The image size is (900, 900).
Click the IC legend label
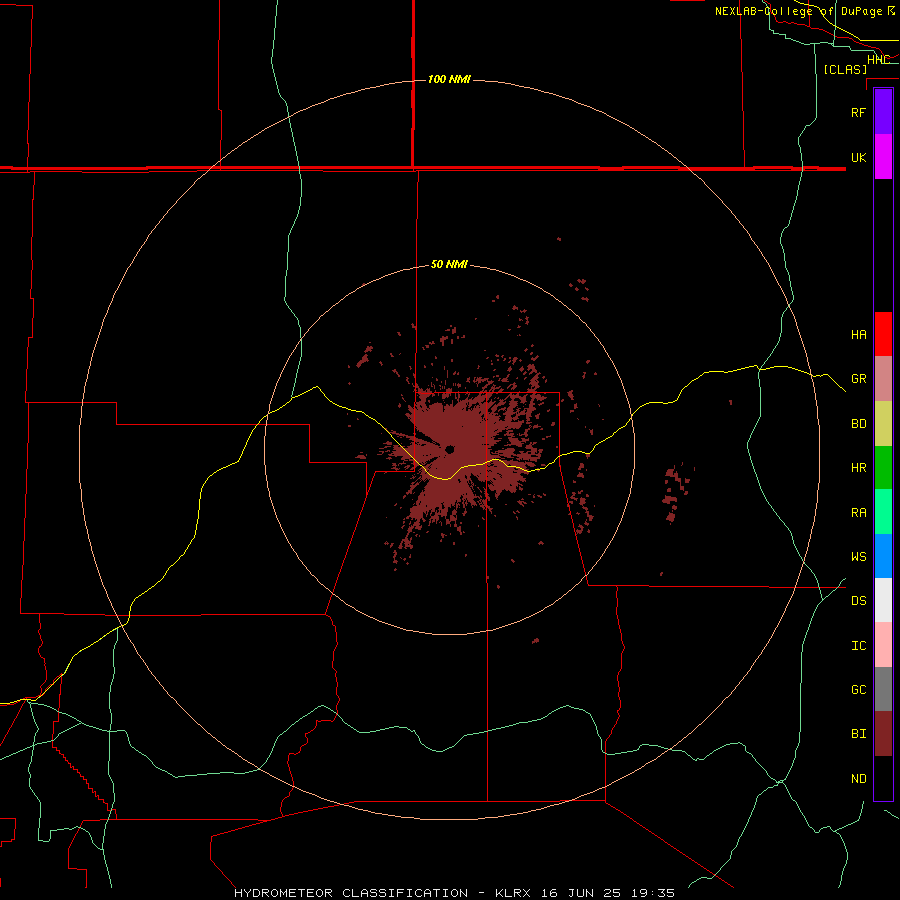click(x=858, y=646)
